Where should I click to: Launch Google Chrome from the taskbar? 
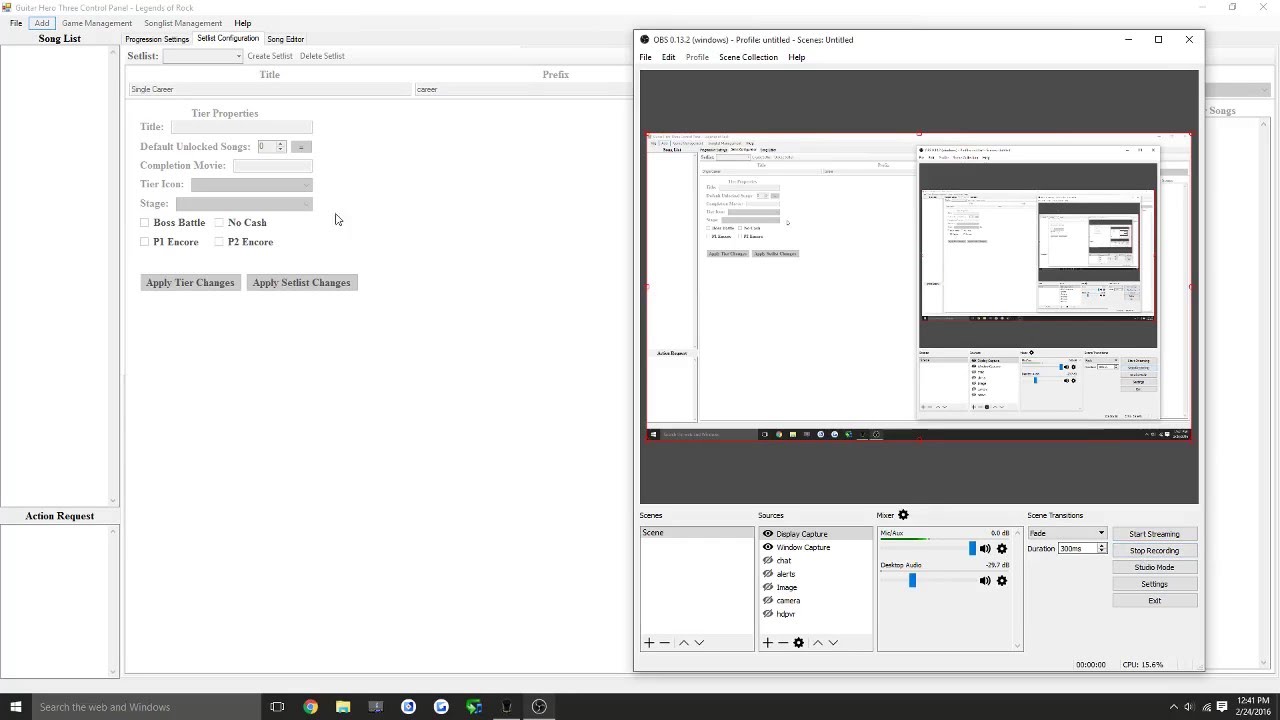click(310, 707)
